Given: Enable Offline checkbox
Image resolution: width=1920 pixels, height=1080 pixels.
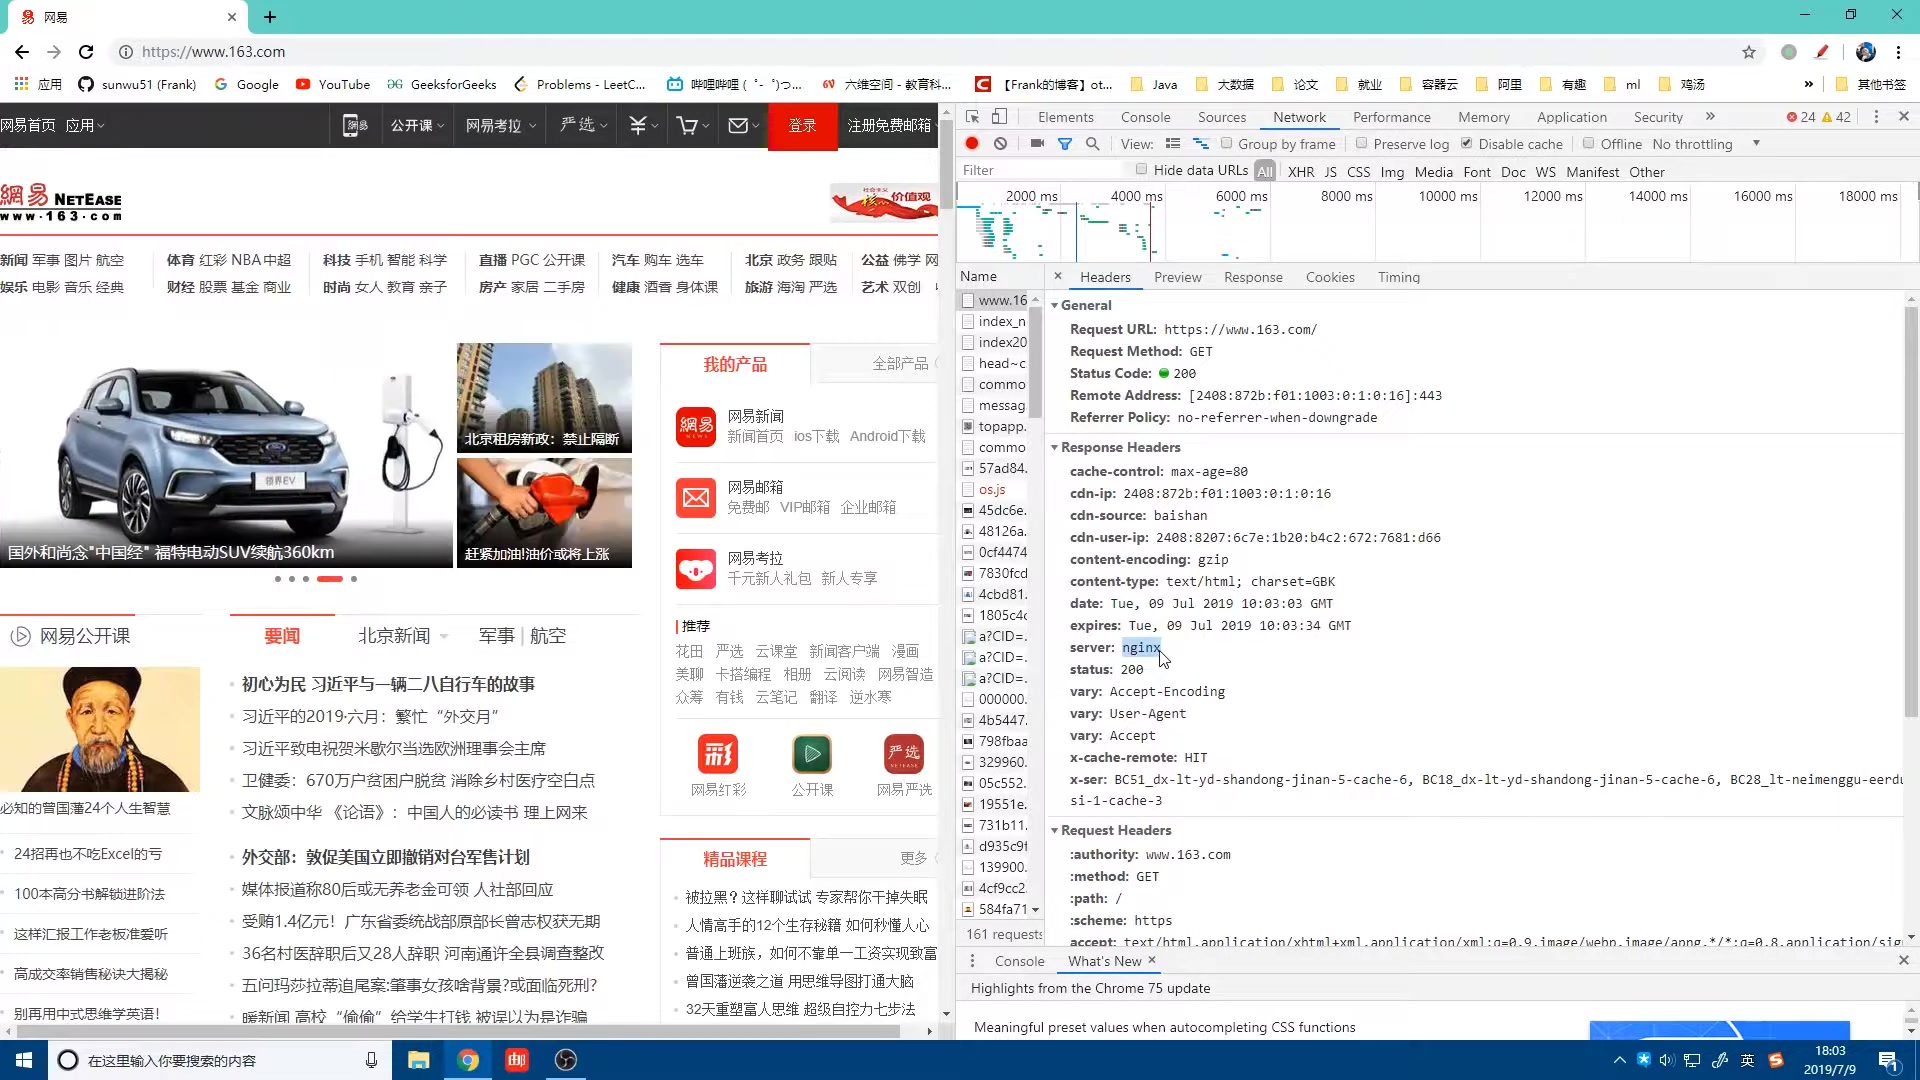Looking at the screenshot, I should click(x=1588, y=143).
